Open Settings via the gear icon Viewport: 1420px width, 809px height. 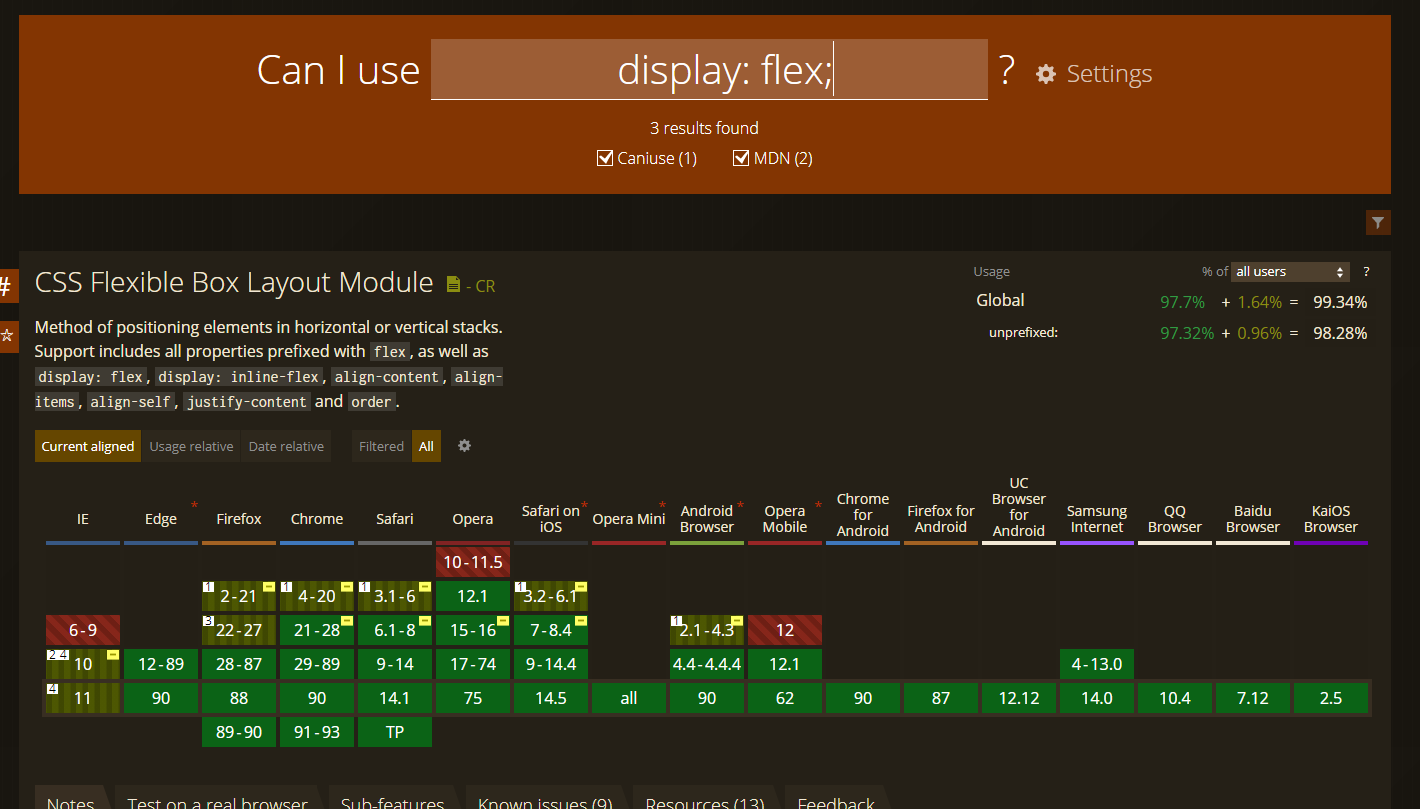(x=1046, y=74)
